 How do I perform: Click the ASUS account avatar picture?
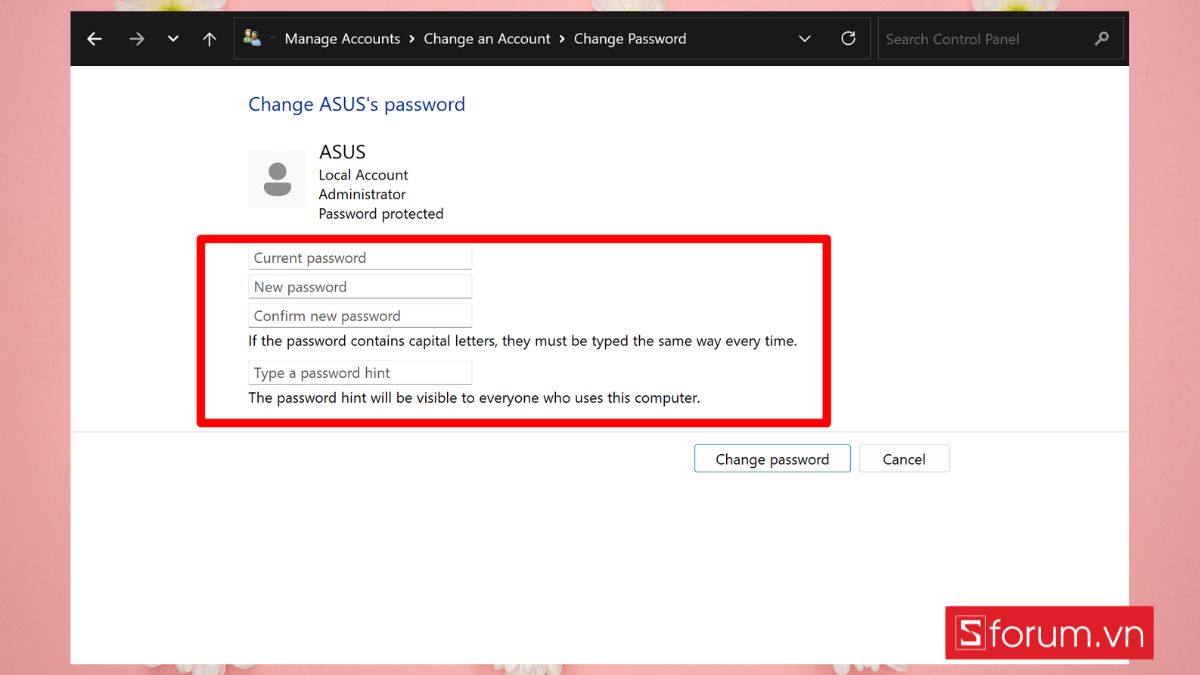(x=277, y=179)
